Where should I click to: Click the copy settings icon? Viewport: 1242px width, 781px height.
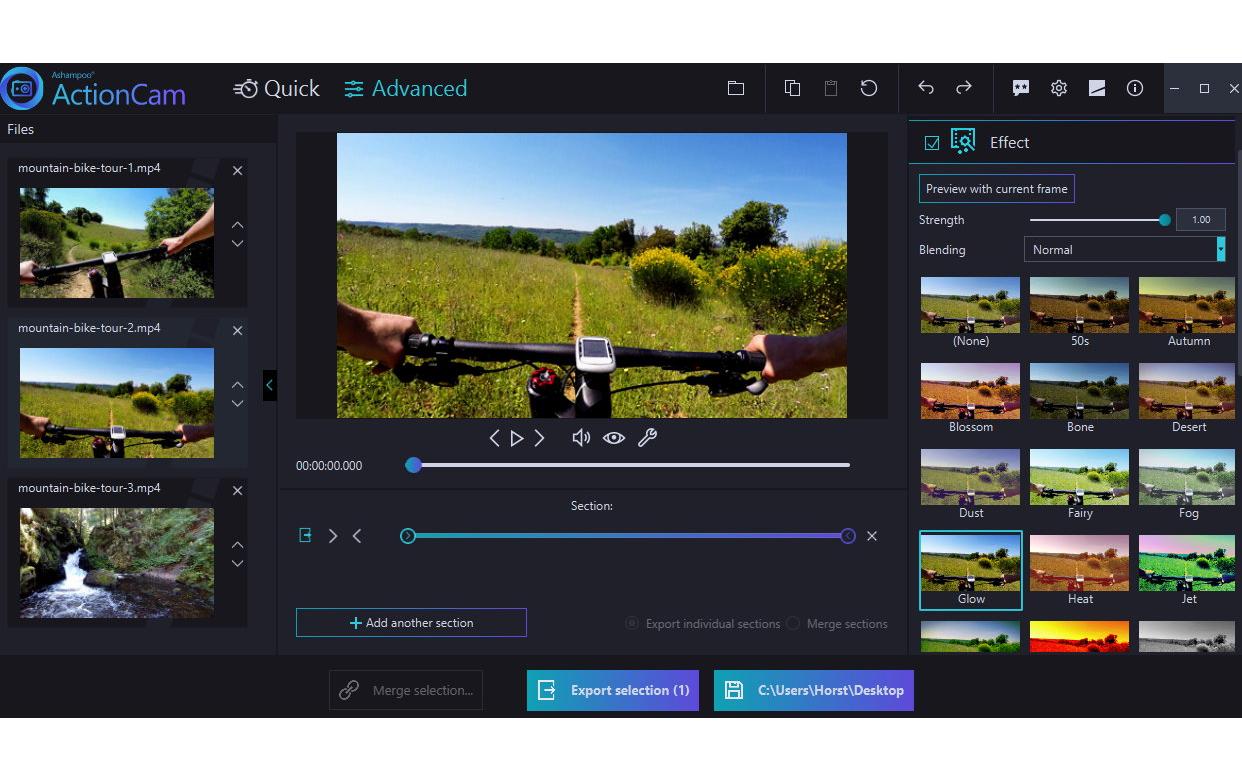click(x=792, y=88)
